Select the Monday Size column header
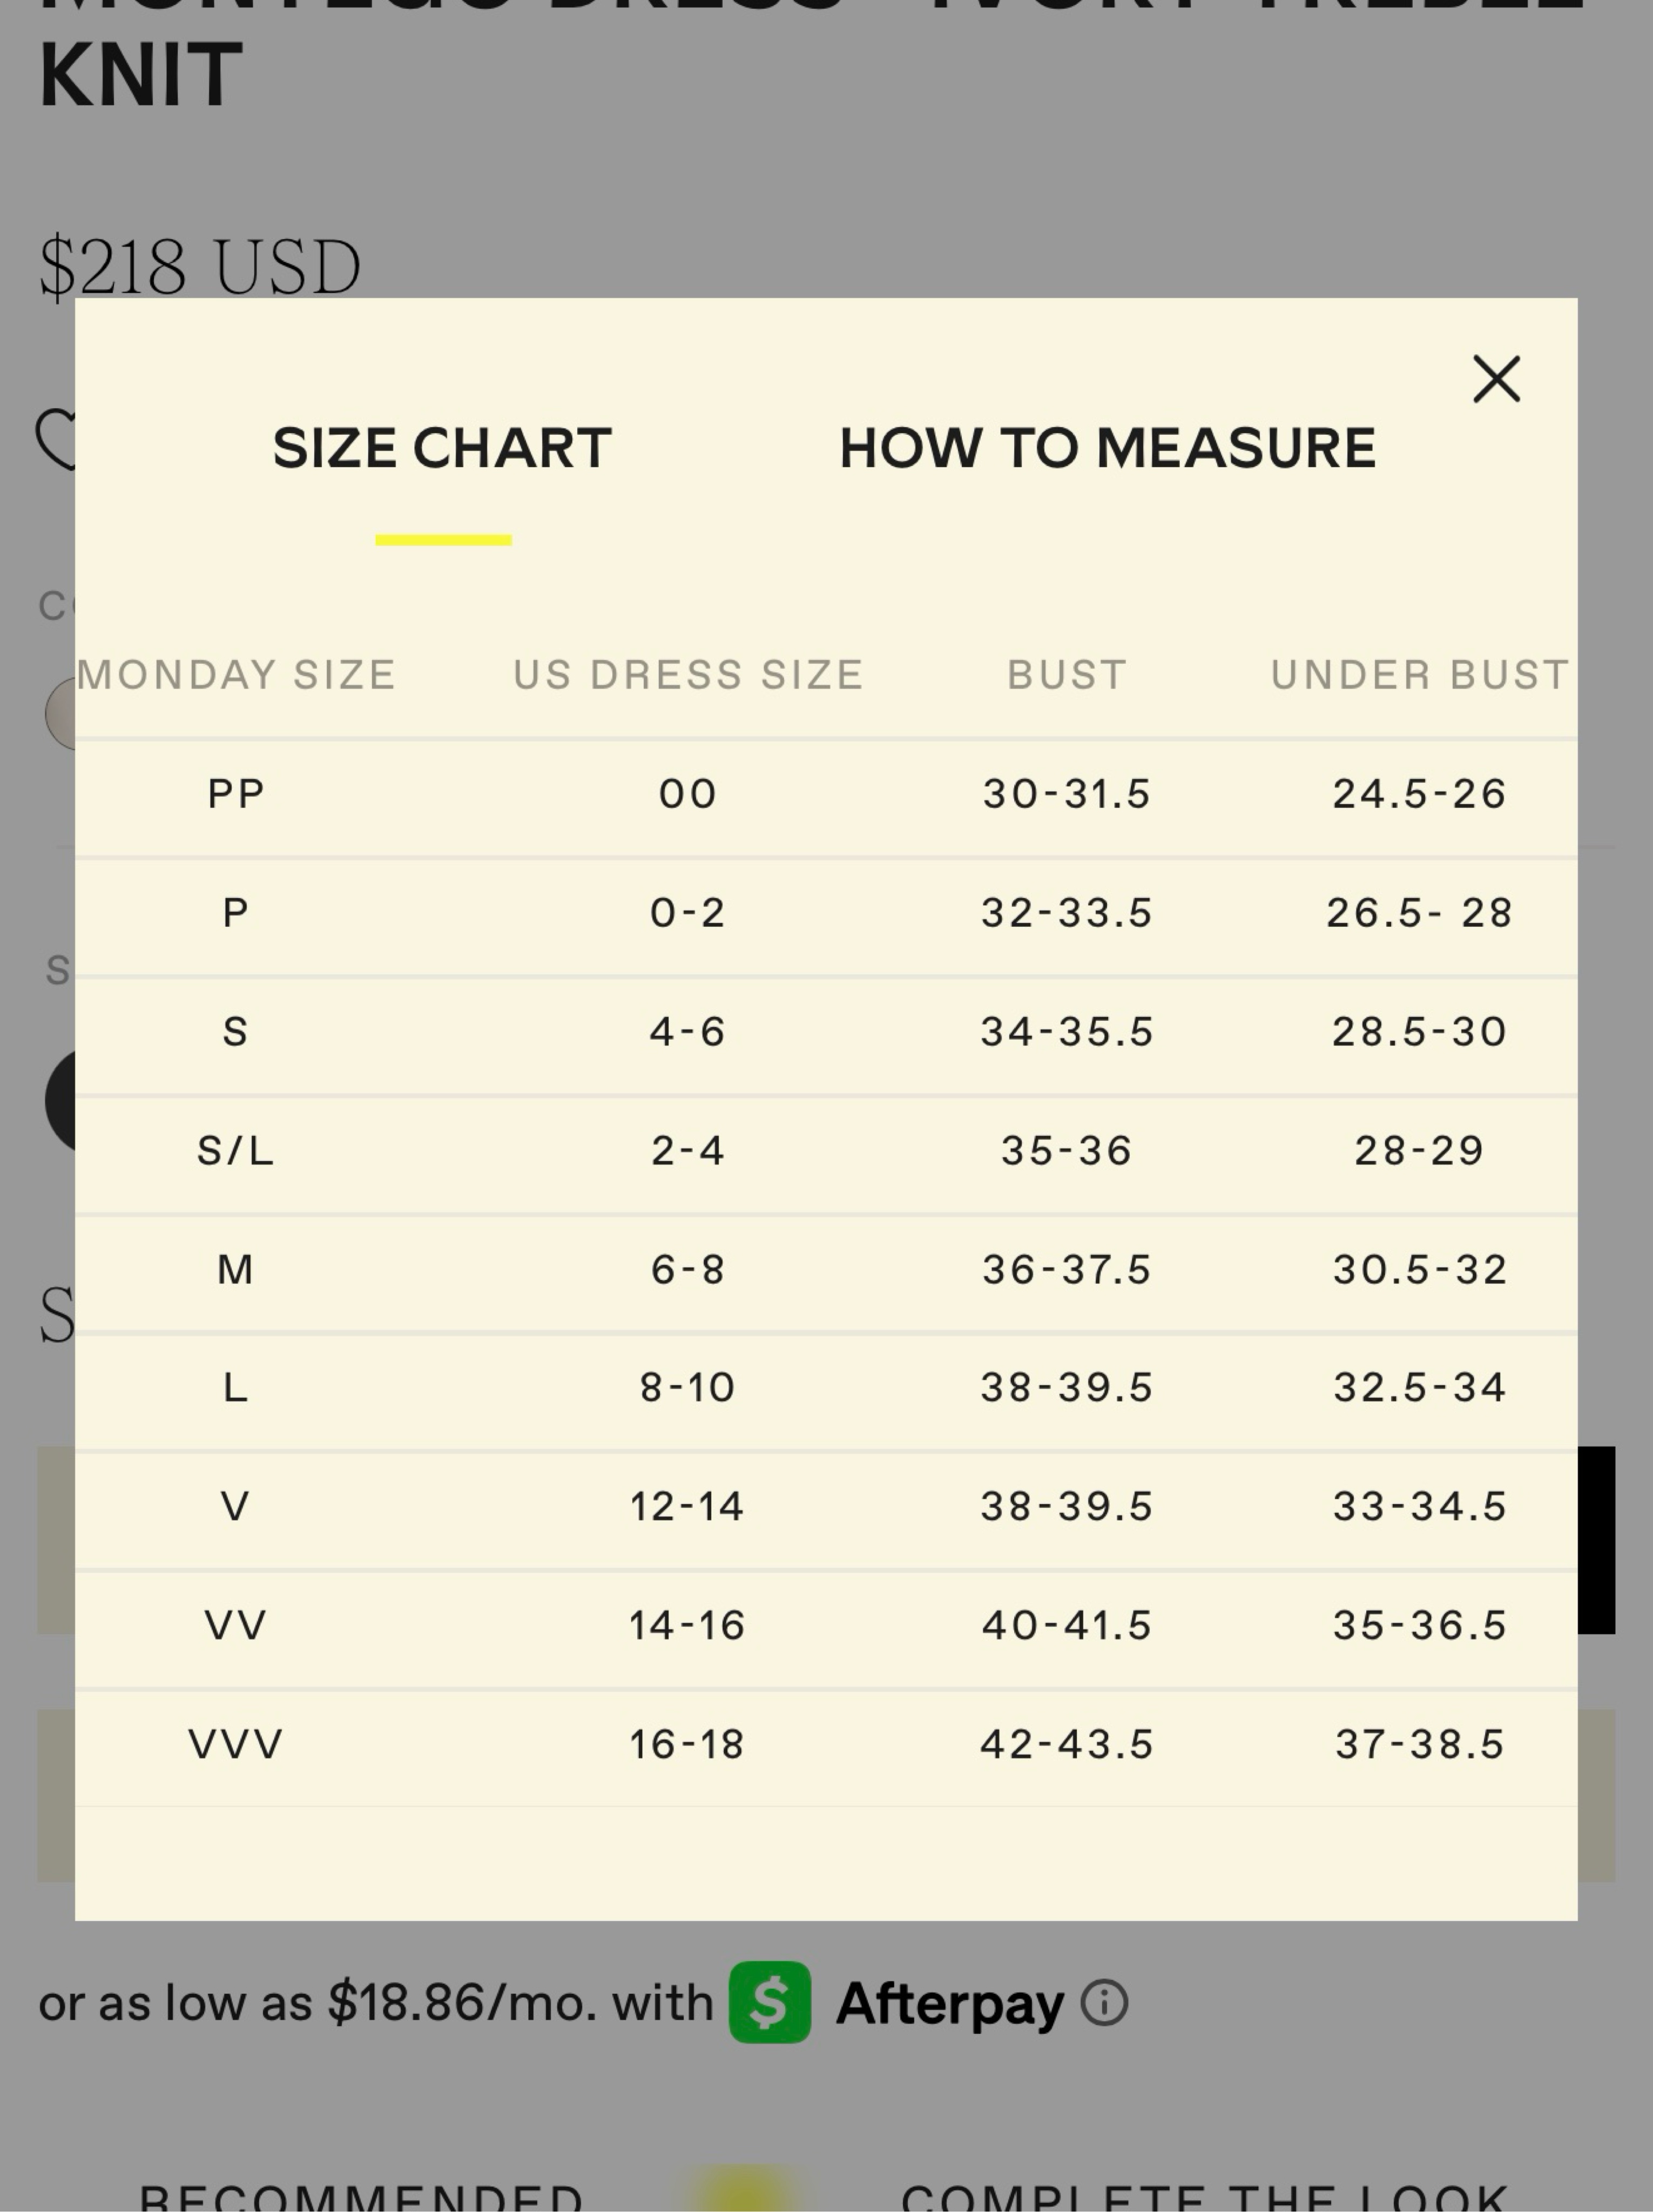1653x2212 pixels. pyautogui.click(x=236, y=675)
